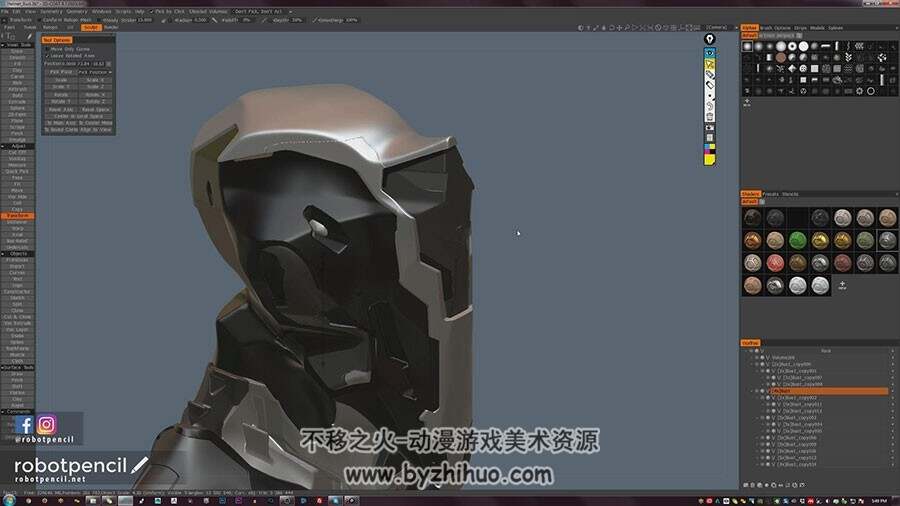Open the Symmetry menu
This screenshot has width=900, height=506.
pos(51,11)
